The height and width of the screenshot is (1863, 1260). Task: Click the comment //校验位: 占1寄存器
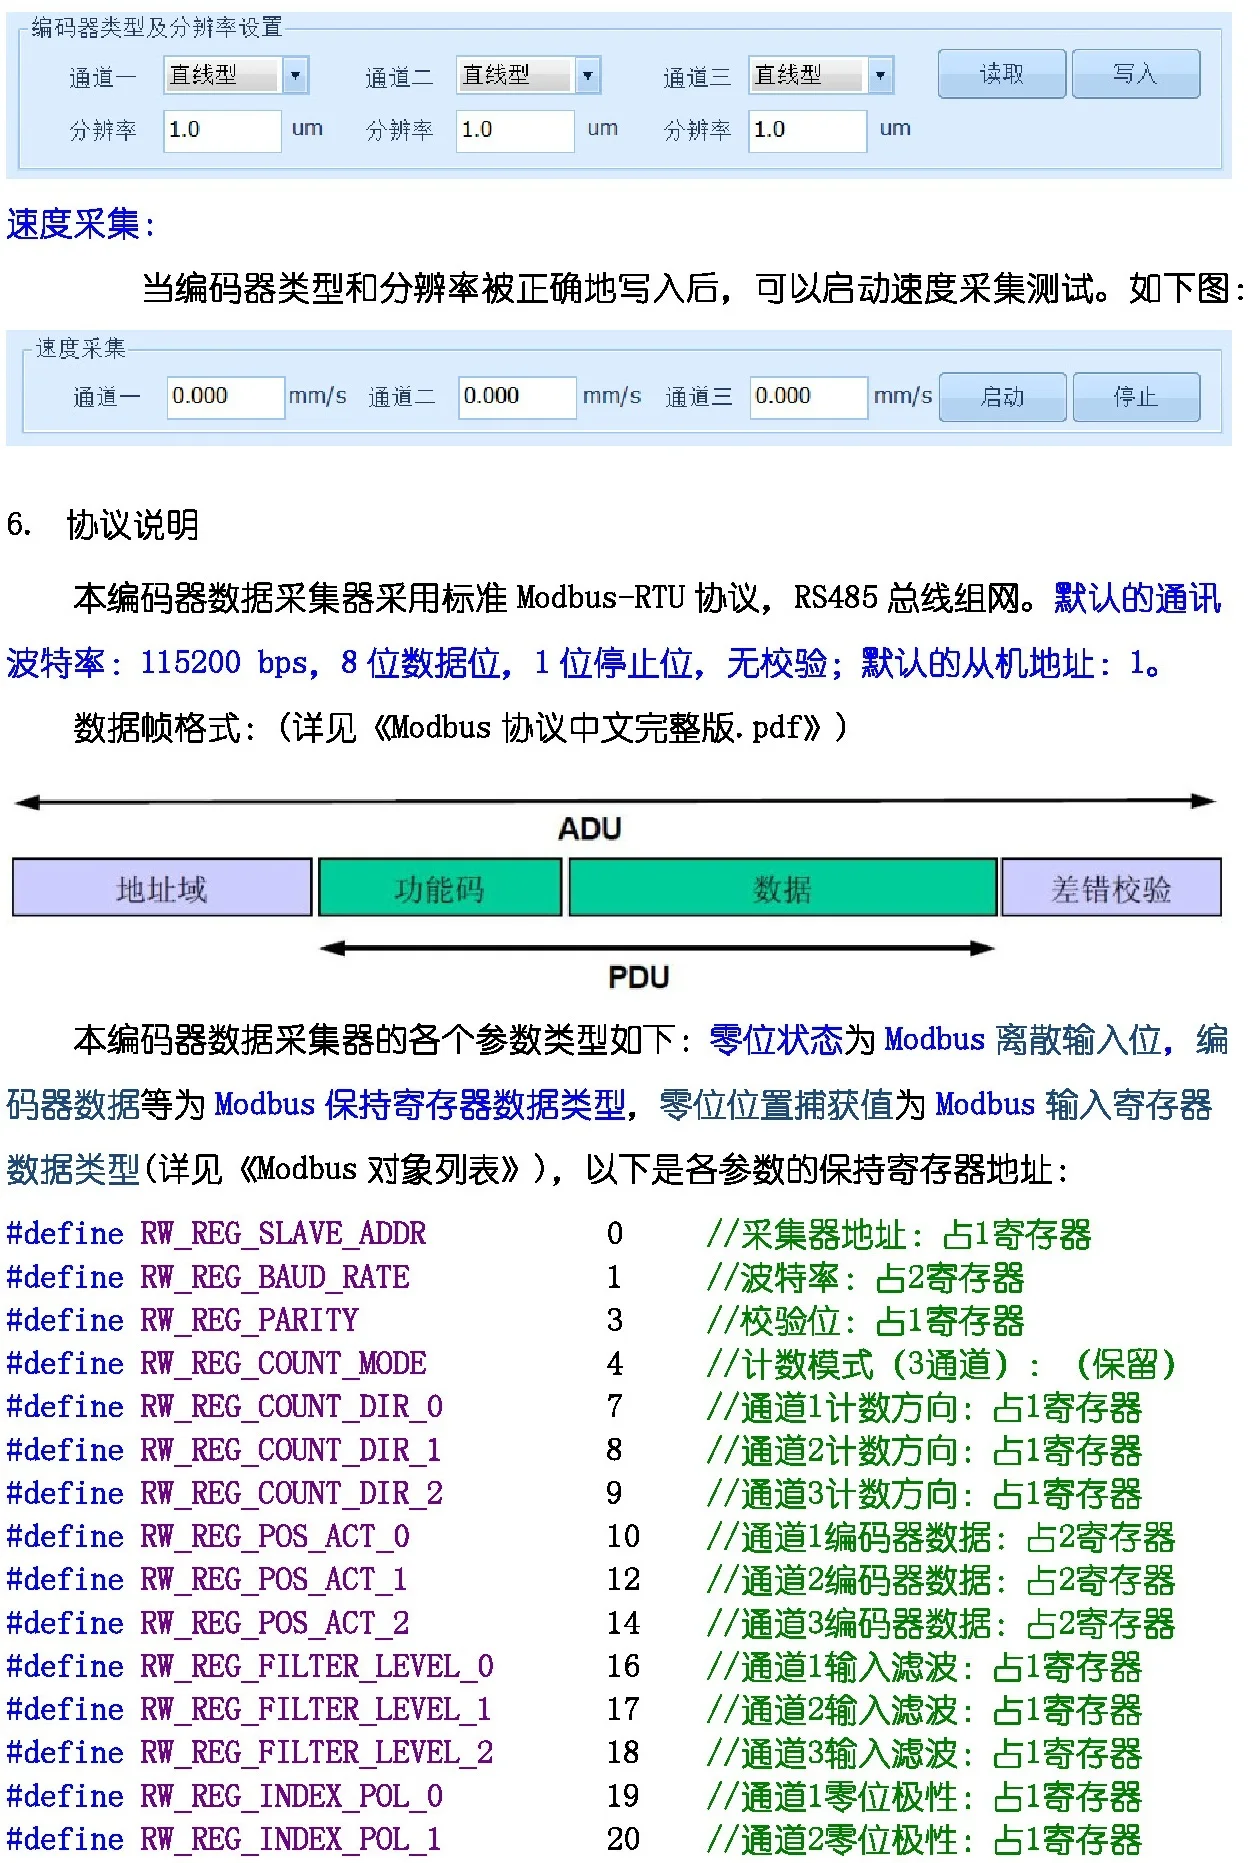pos(865,1321)
